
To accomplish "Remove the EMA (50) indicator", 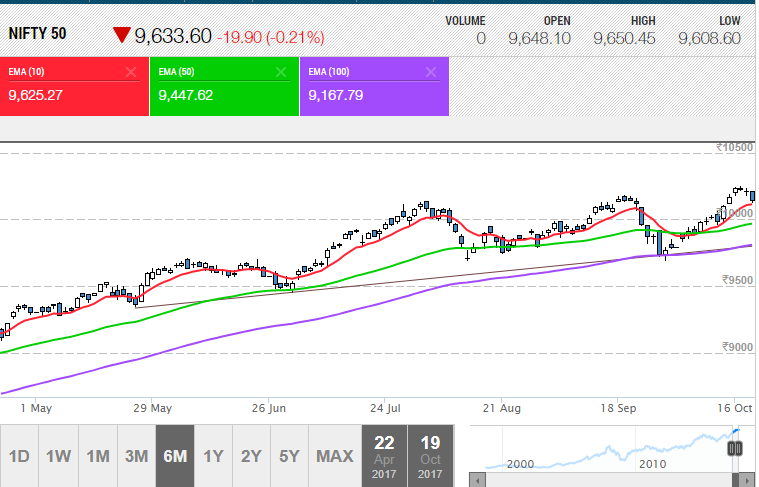I will [281, 72].
